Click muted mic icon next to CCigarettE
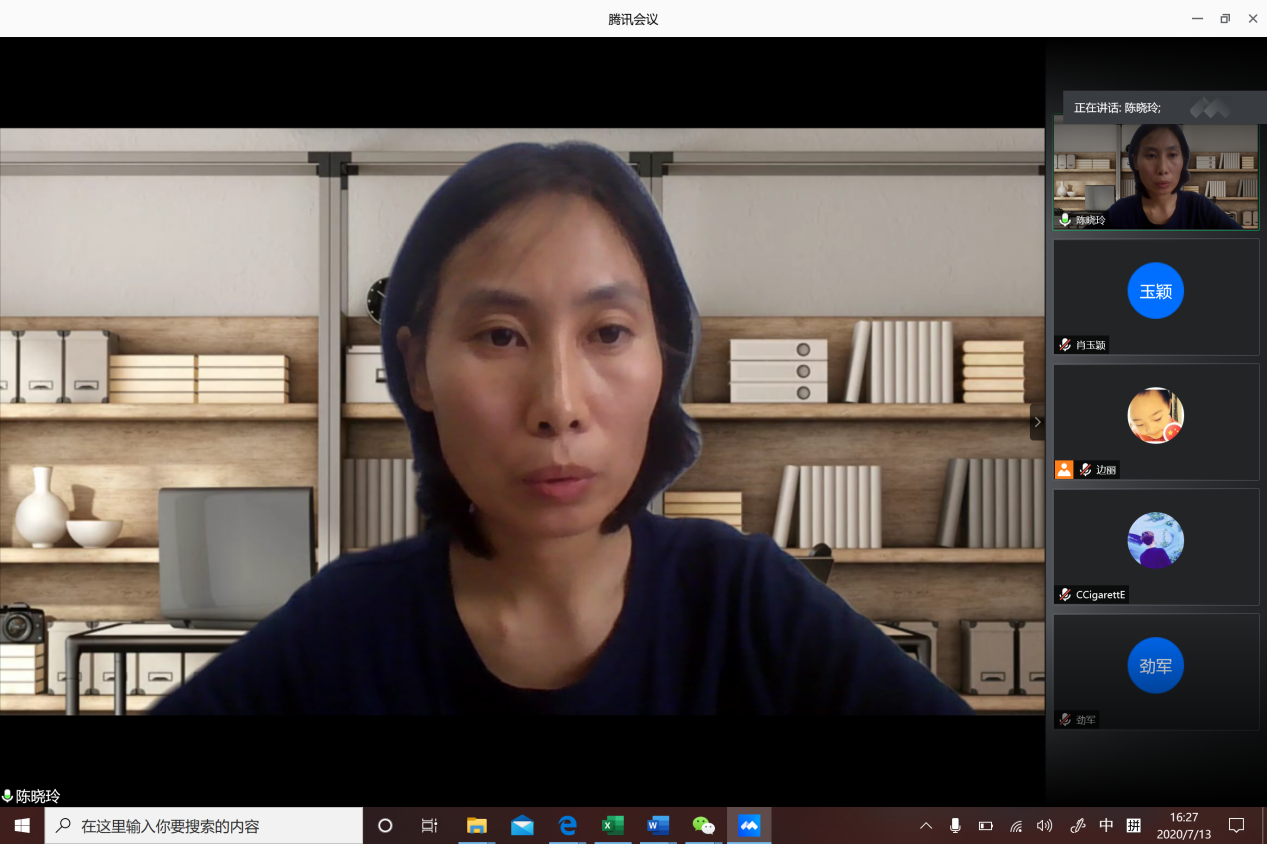Image resolution: width=1267 pixels, height=844 pixels. (1066, 595)
